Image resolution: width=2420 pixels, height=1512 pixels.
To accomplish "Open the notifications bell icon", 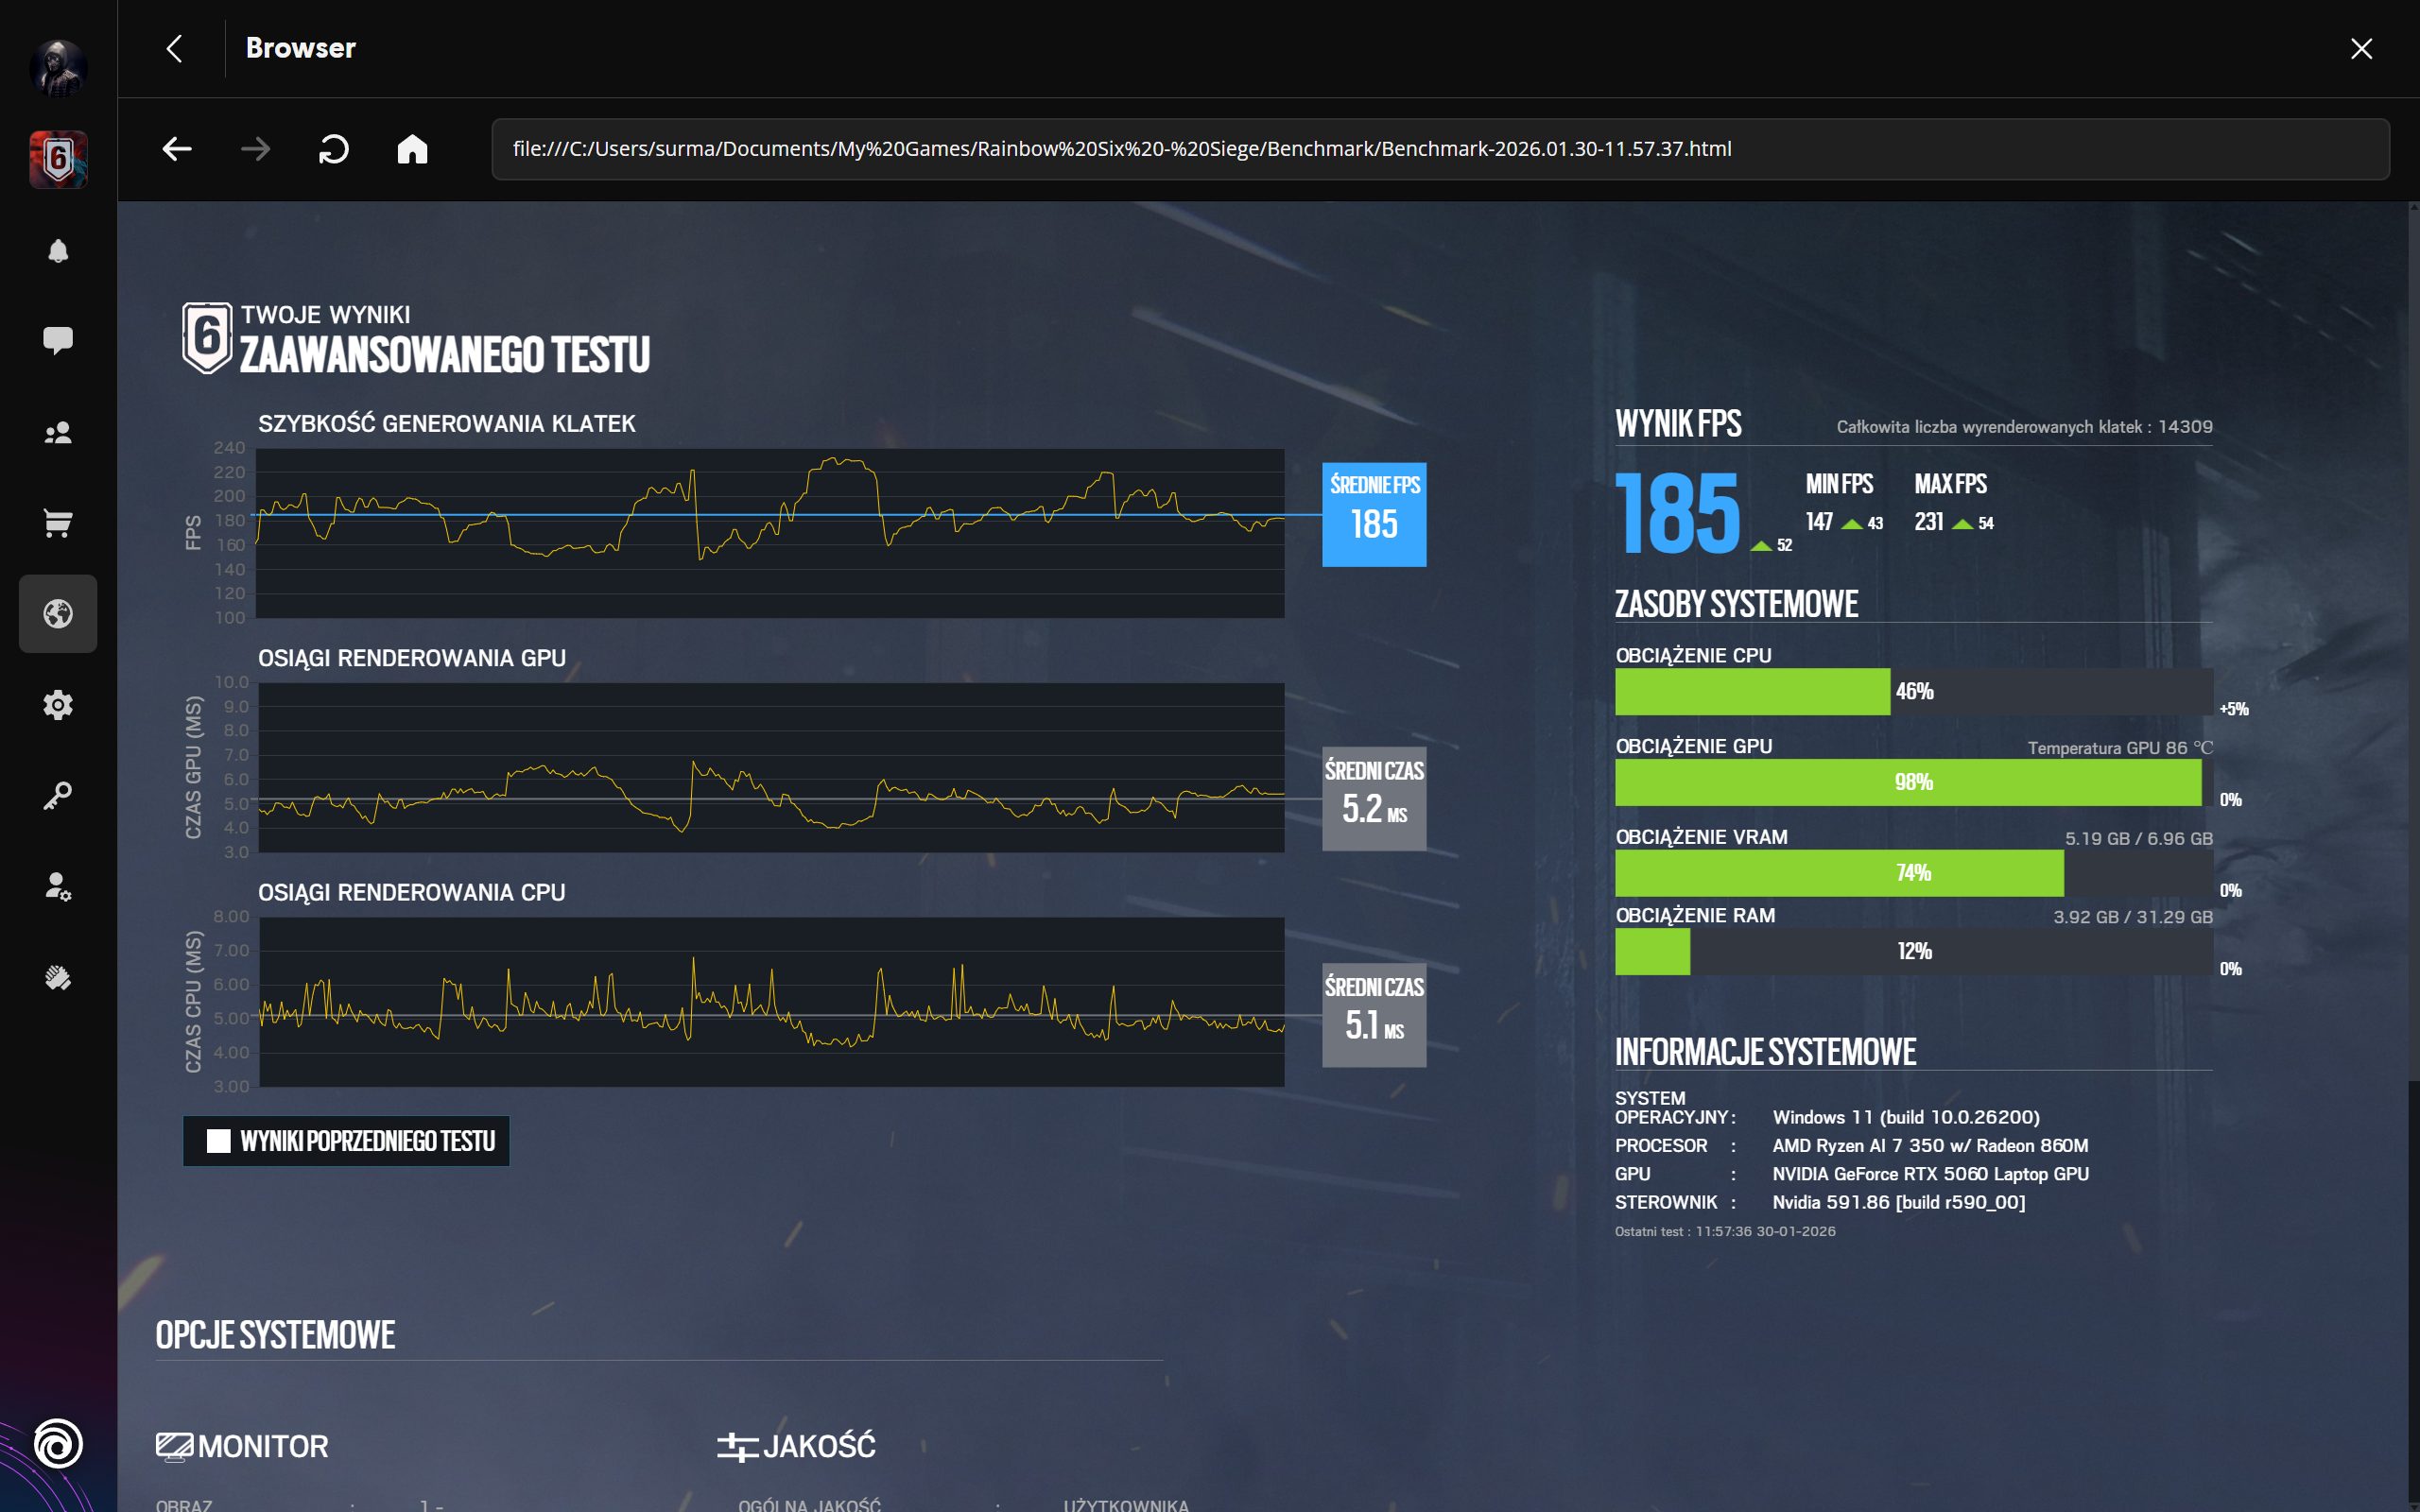I will coord(58,250).
